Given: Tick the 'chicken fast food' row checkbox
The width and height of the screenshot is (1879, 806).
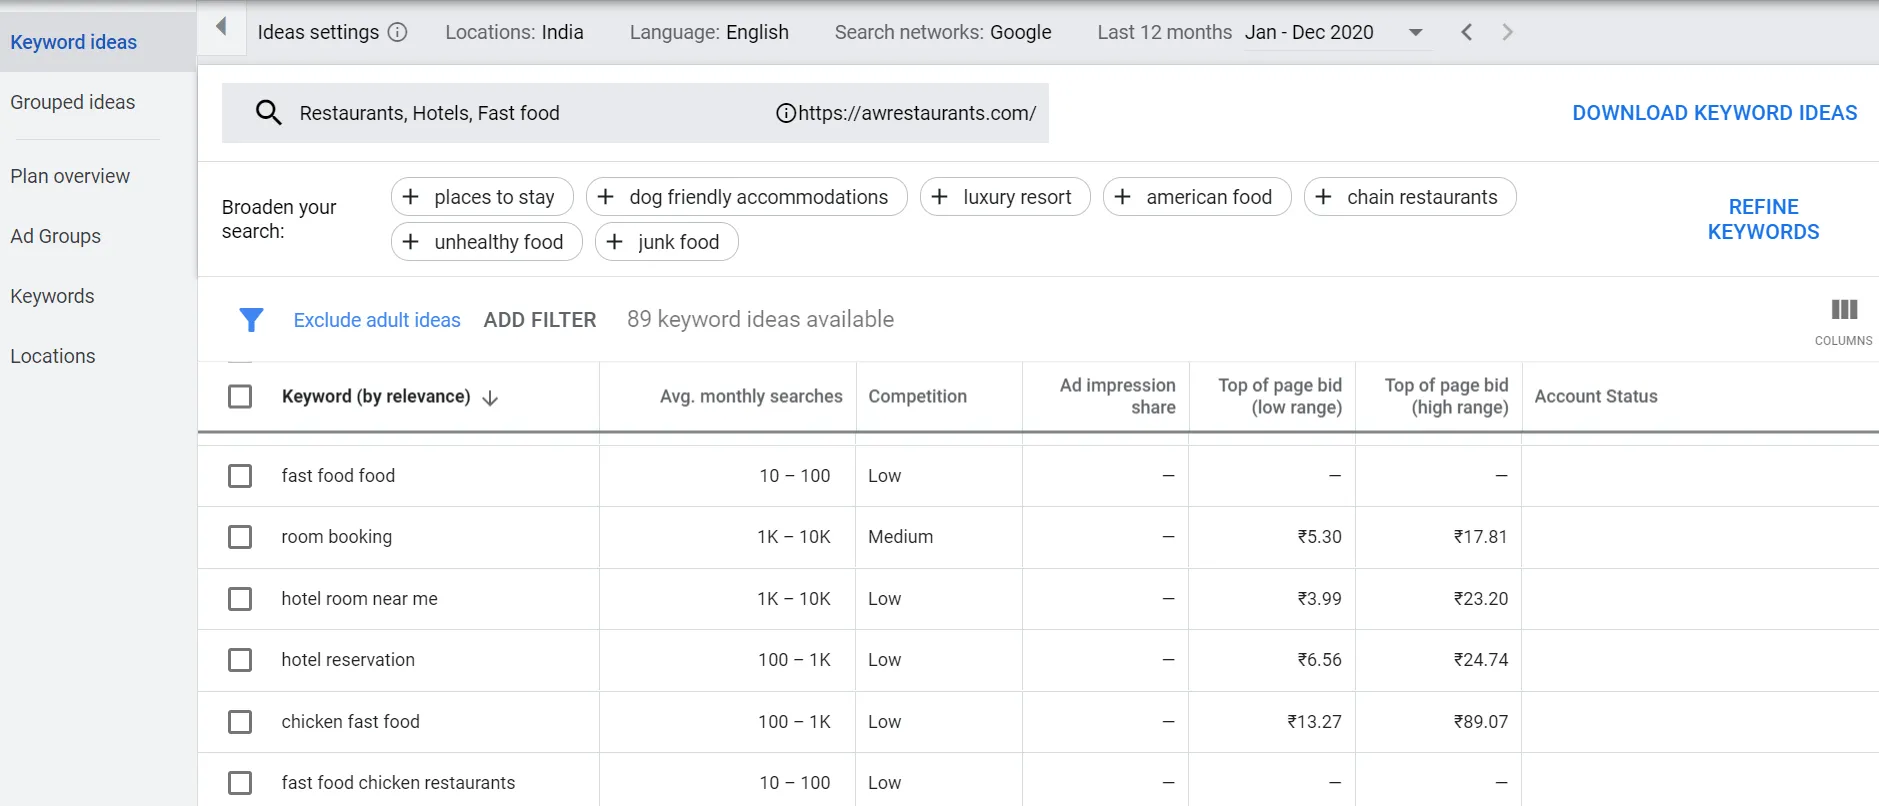Looking at the screenshot, I should pyautogui.click(x=240, y=722).
